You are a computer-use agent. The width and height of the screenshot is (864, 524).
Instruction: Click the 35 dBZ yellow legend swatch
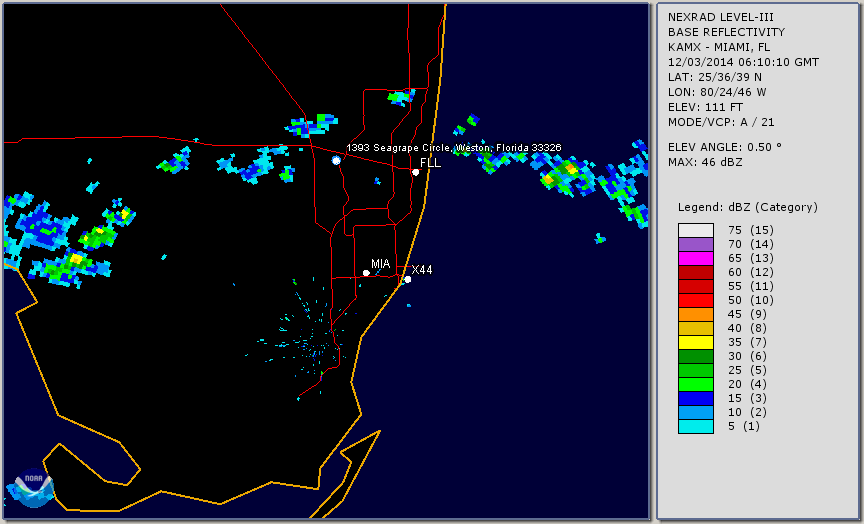click(x=696, y=342)
